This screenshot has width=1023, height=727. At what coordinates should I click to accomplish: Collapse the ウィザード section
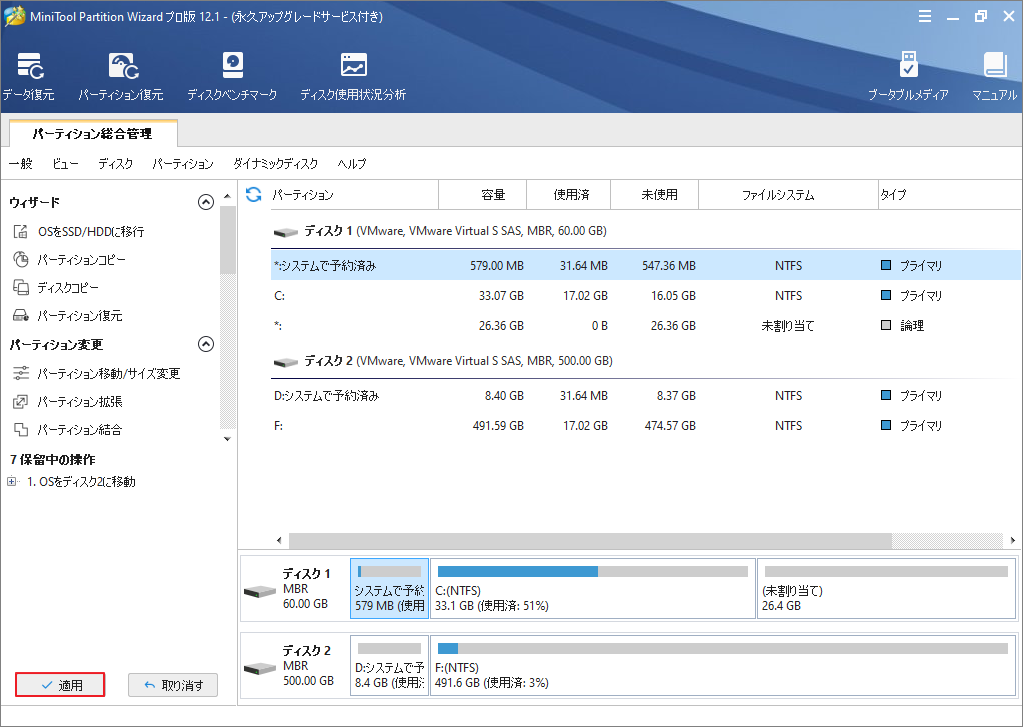click(x=206, y=202)
